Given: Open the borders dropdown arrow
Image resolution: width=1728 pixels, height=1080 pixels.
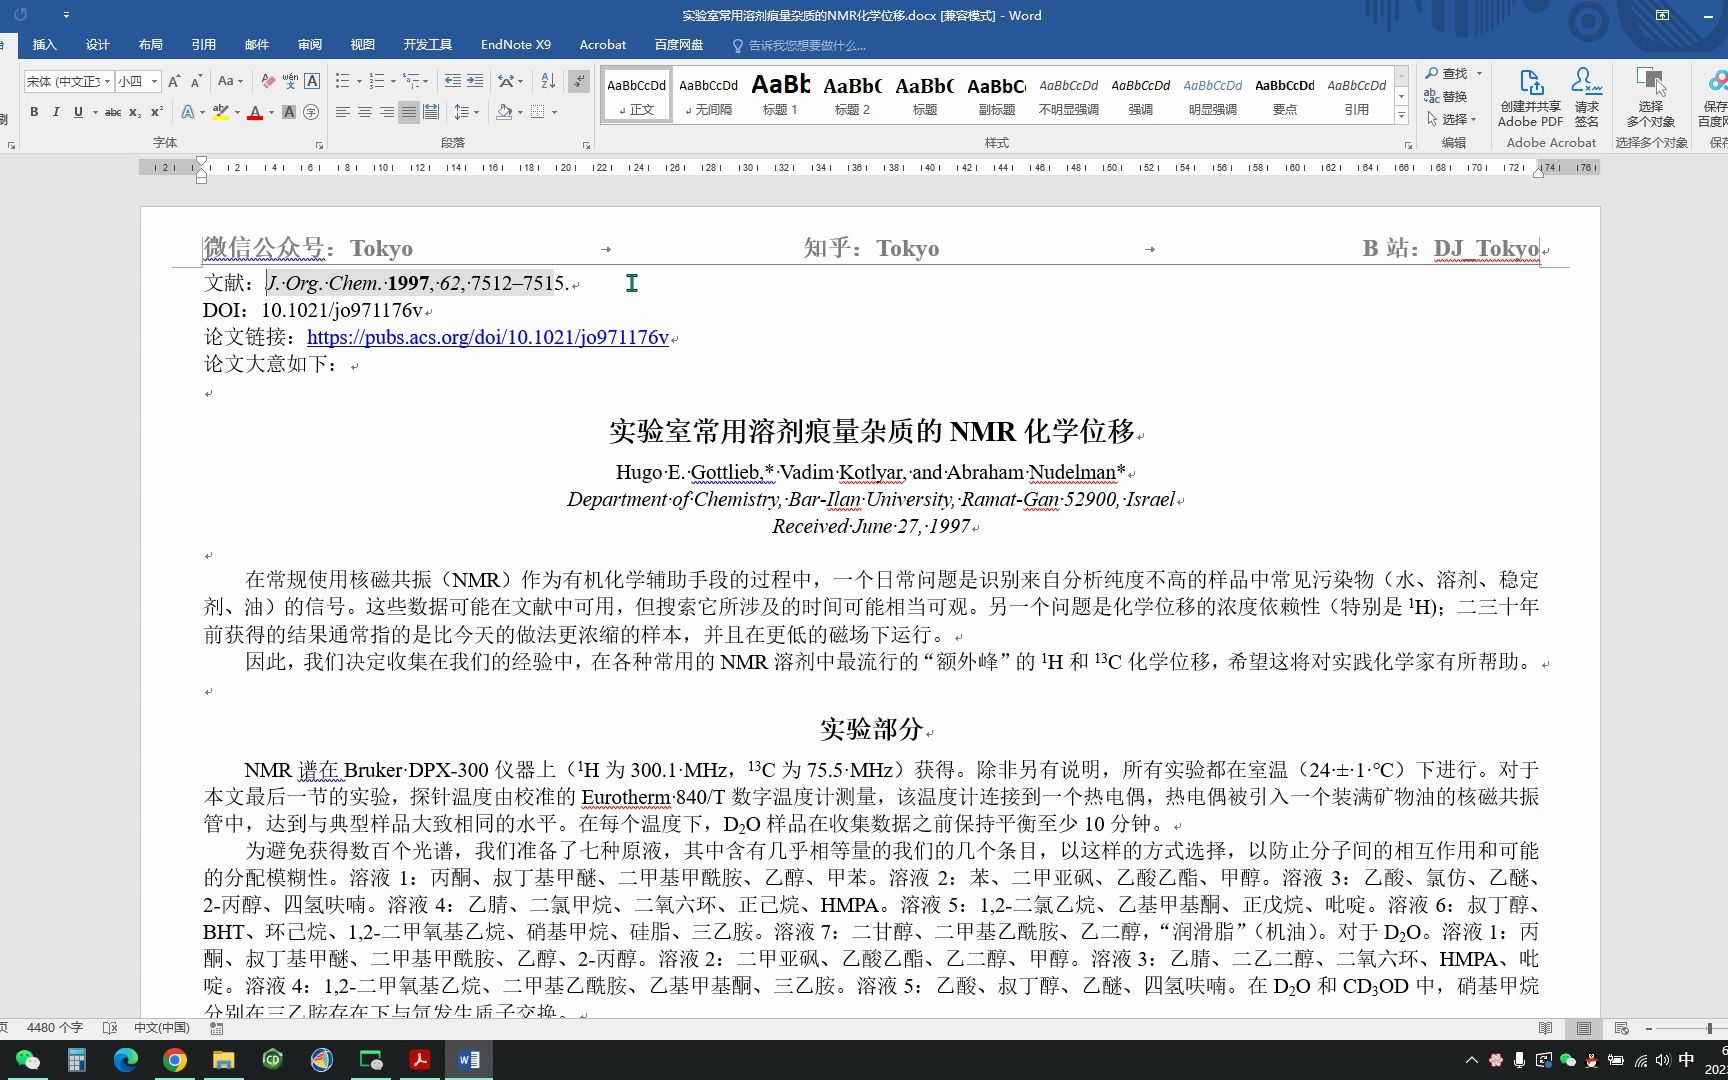Looking at the screenshot, I should [554, 112].
